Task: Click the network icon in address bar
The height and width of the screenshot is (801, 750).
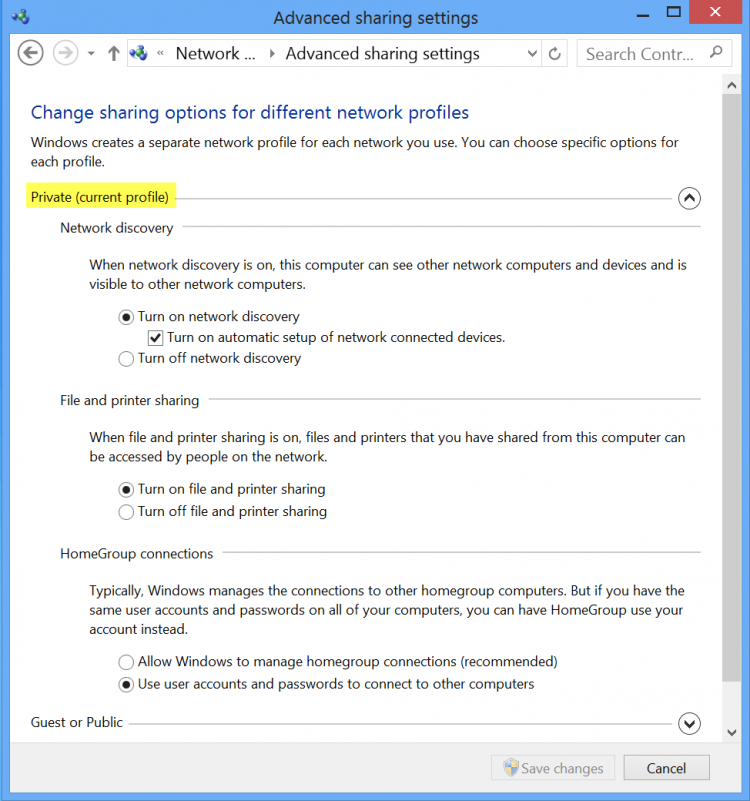Action: [138, 53]
